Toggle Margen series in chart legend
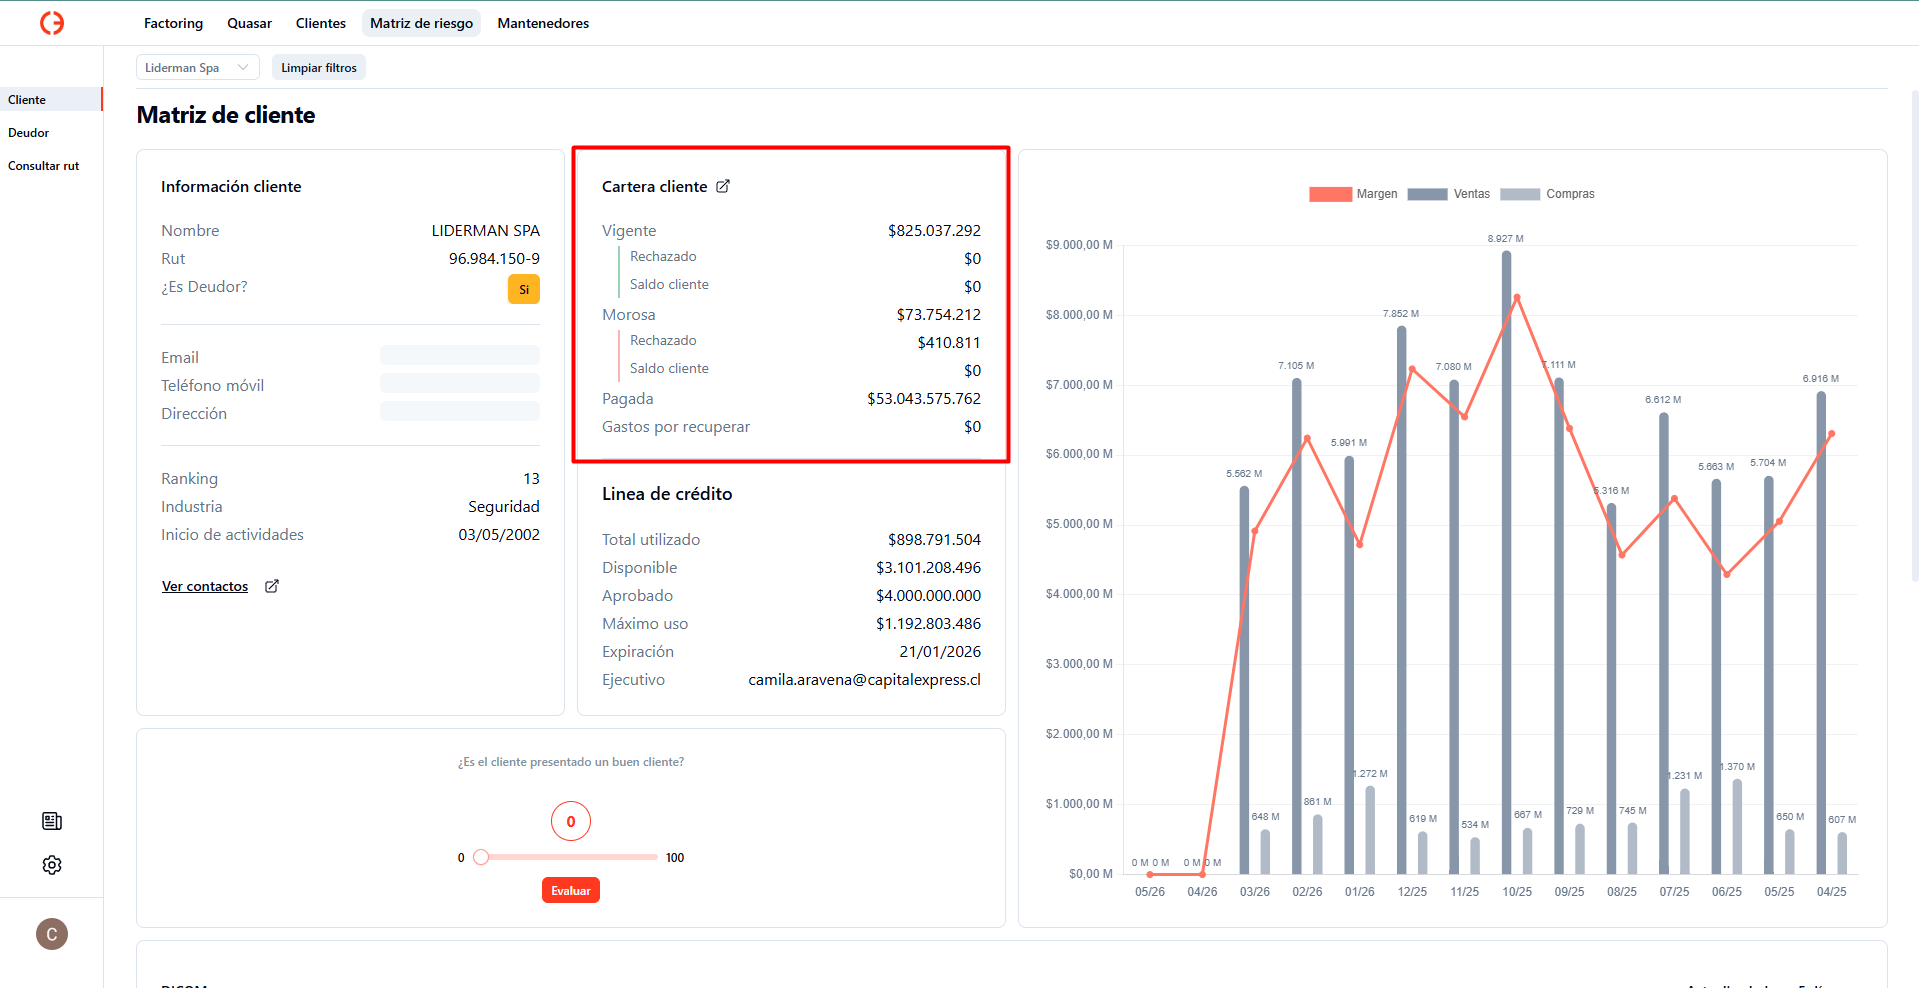The width and height of the screenshot is (1919, 988). (x=1352, y=194)
